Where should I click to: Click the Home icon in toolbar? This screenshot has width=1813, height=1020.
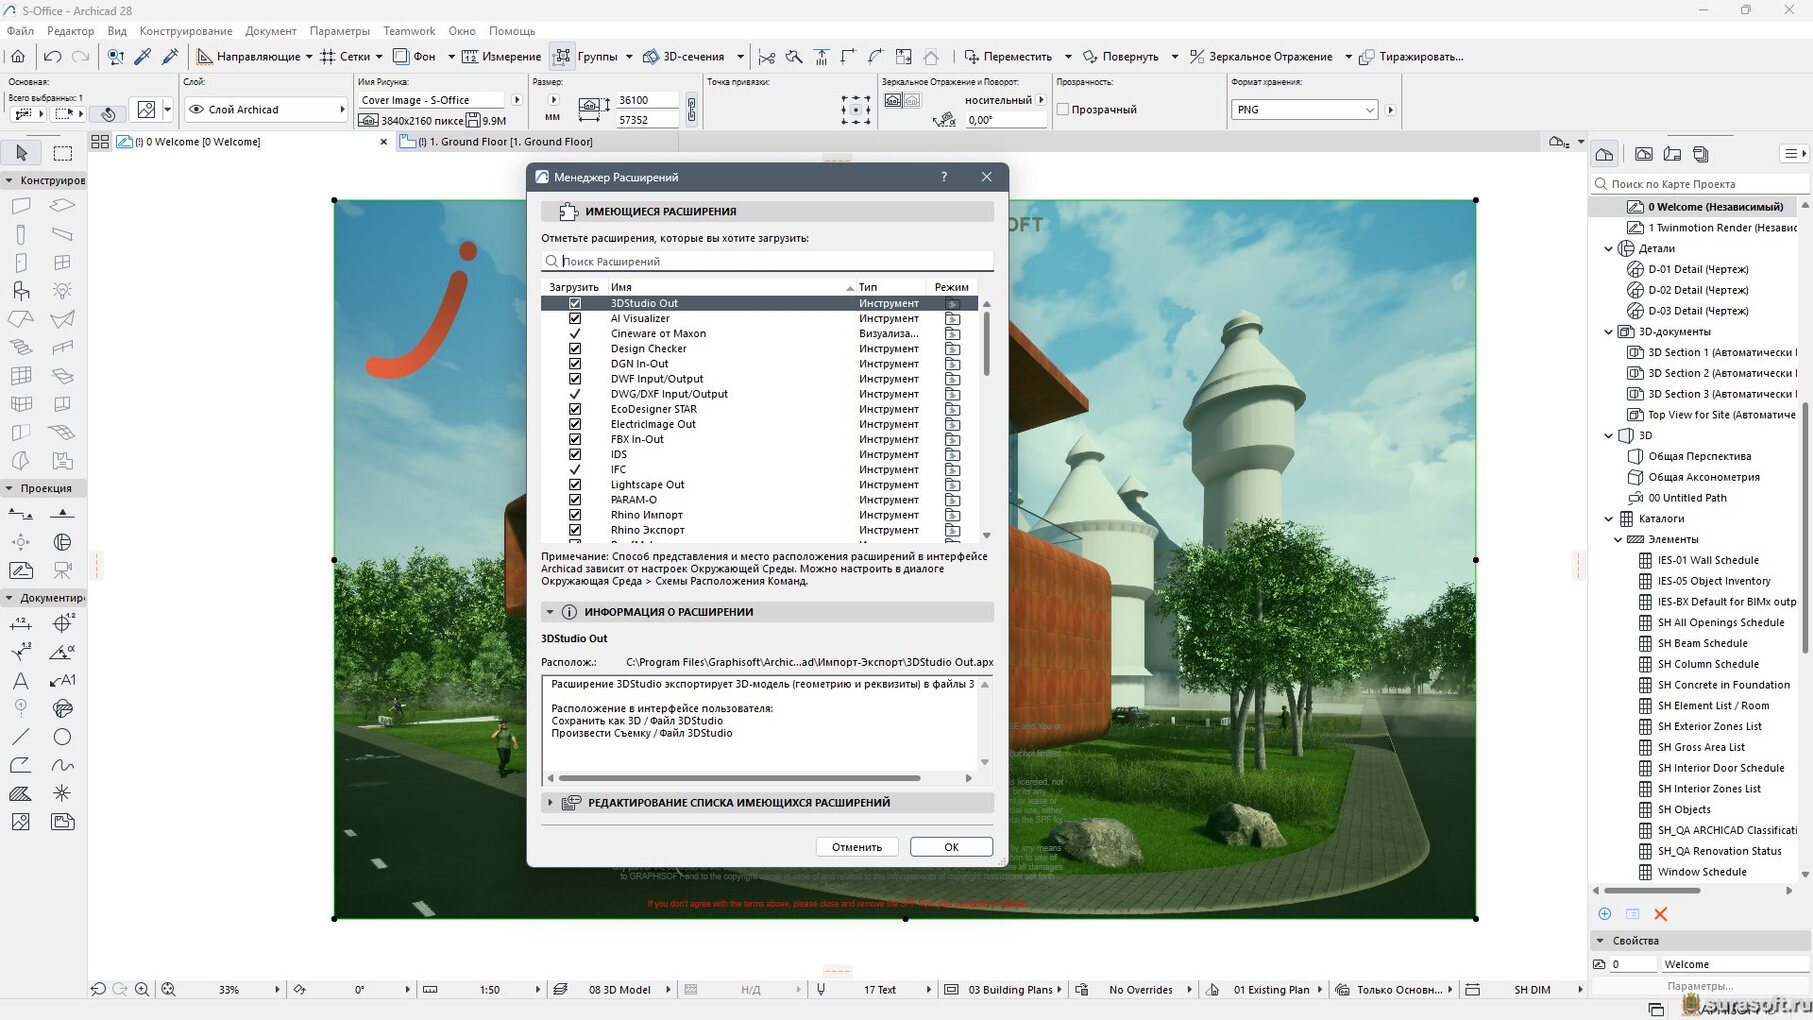(18, 57)
